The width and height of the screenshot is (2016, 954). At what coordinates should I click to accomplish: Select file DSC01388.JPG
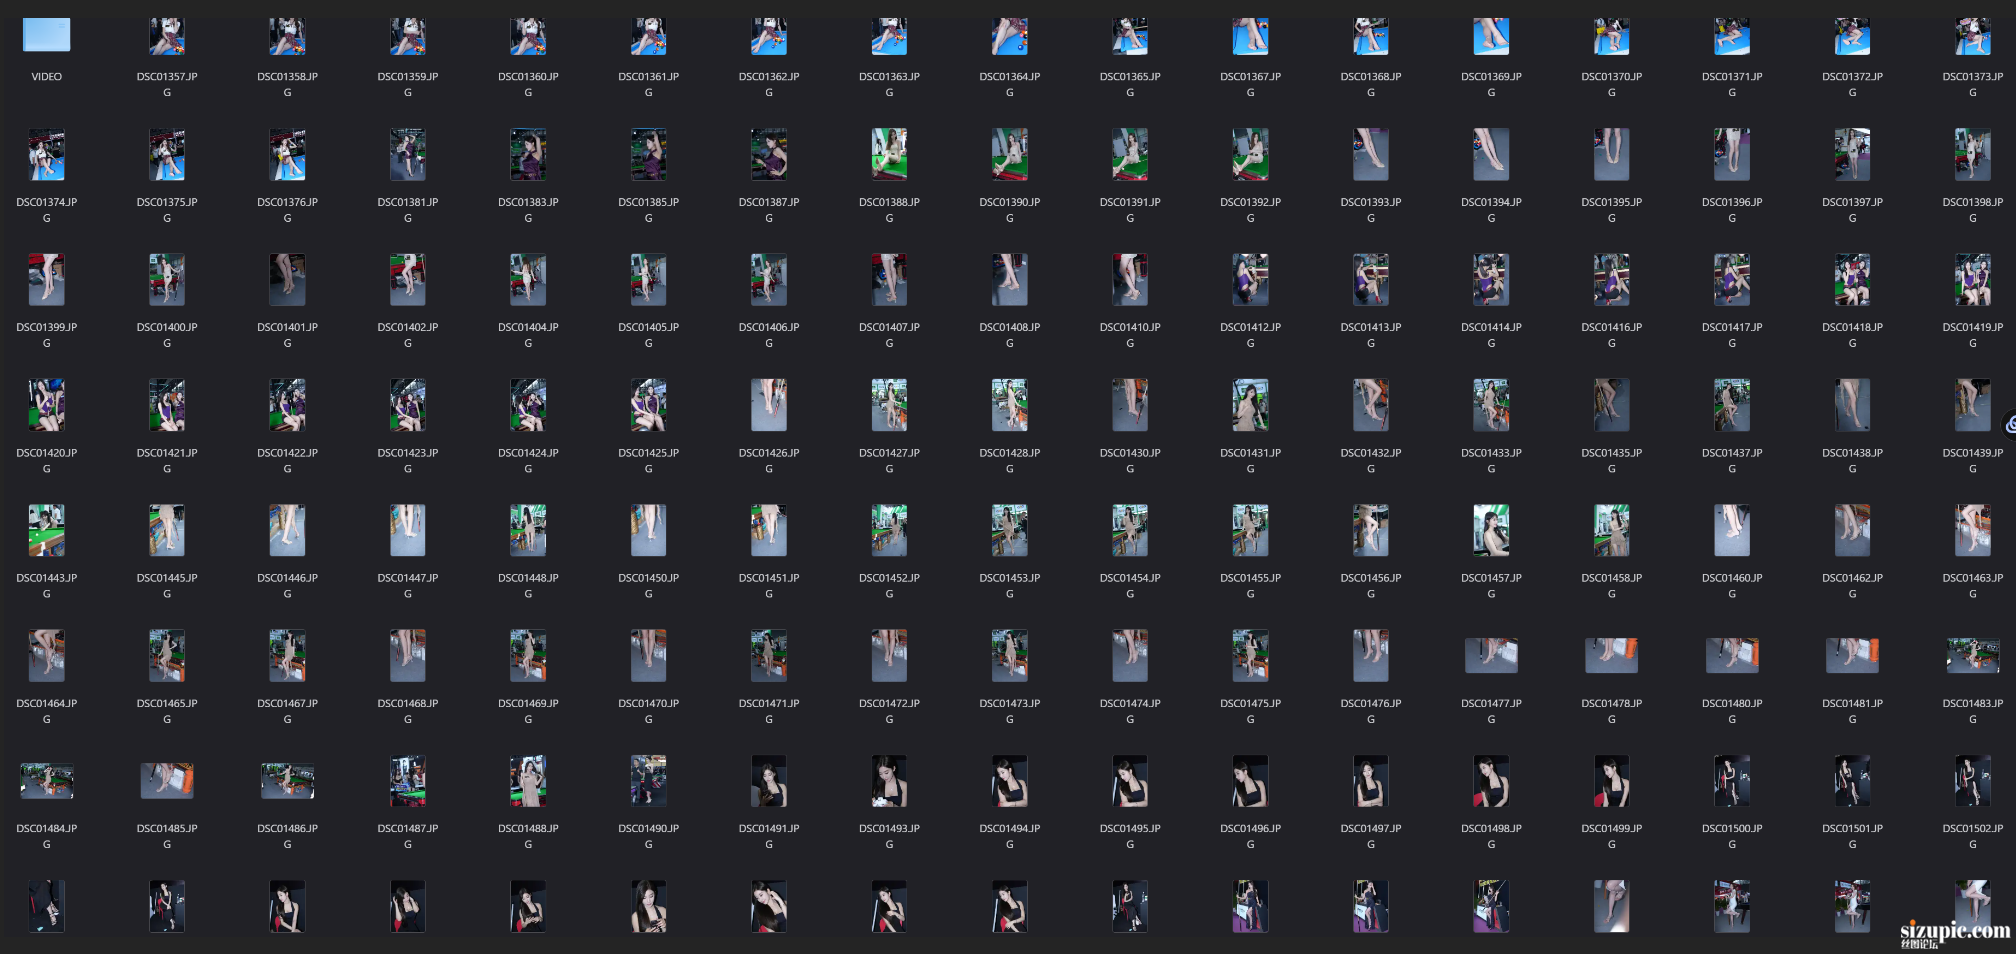pos(889,154)
